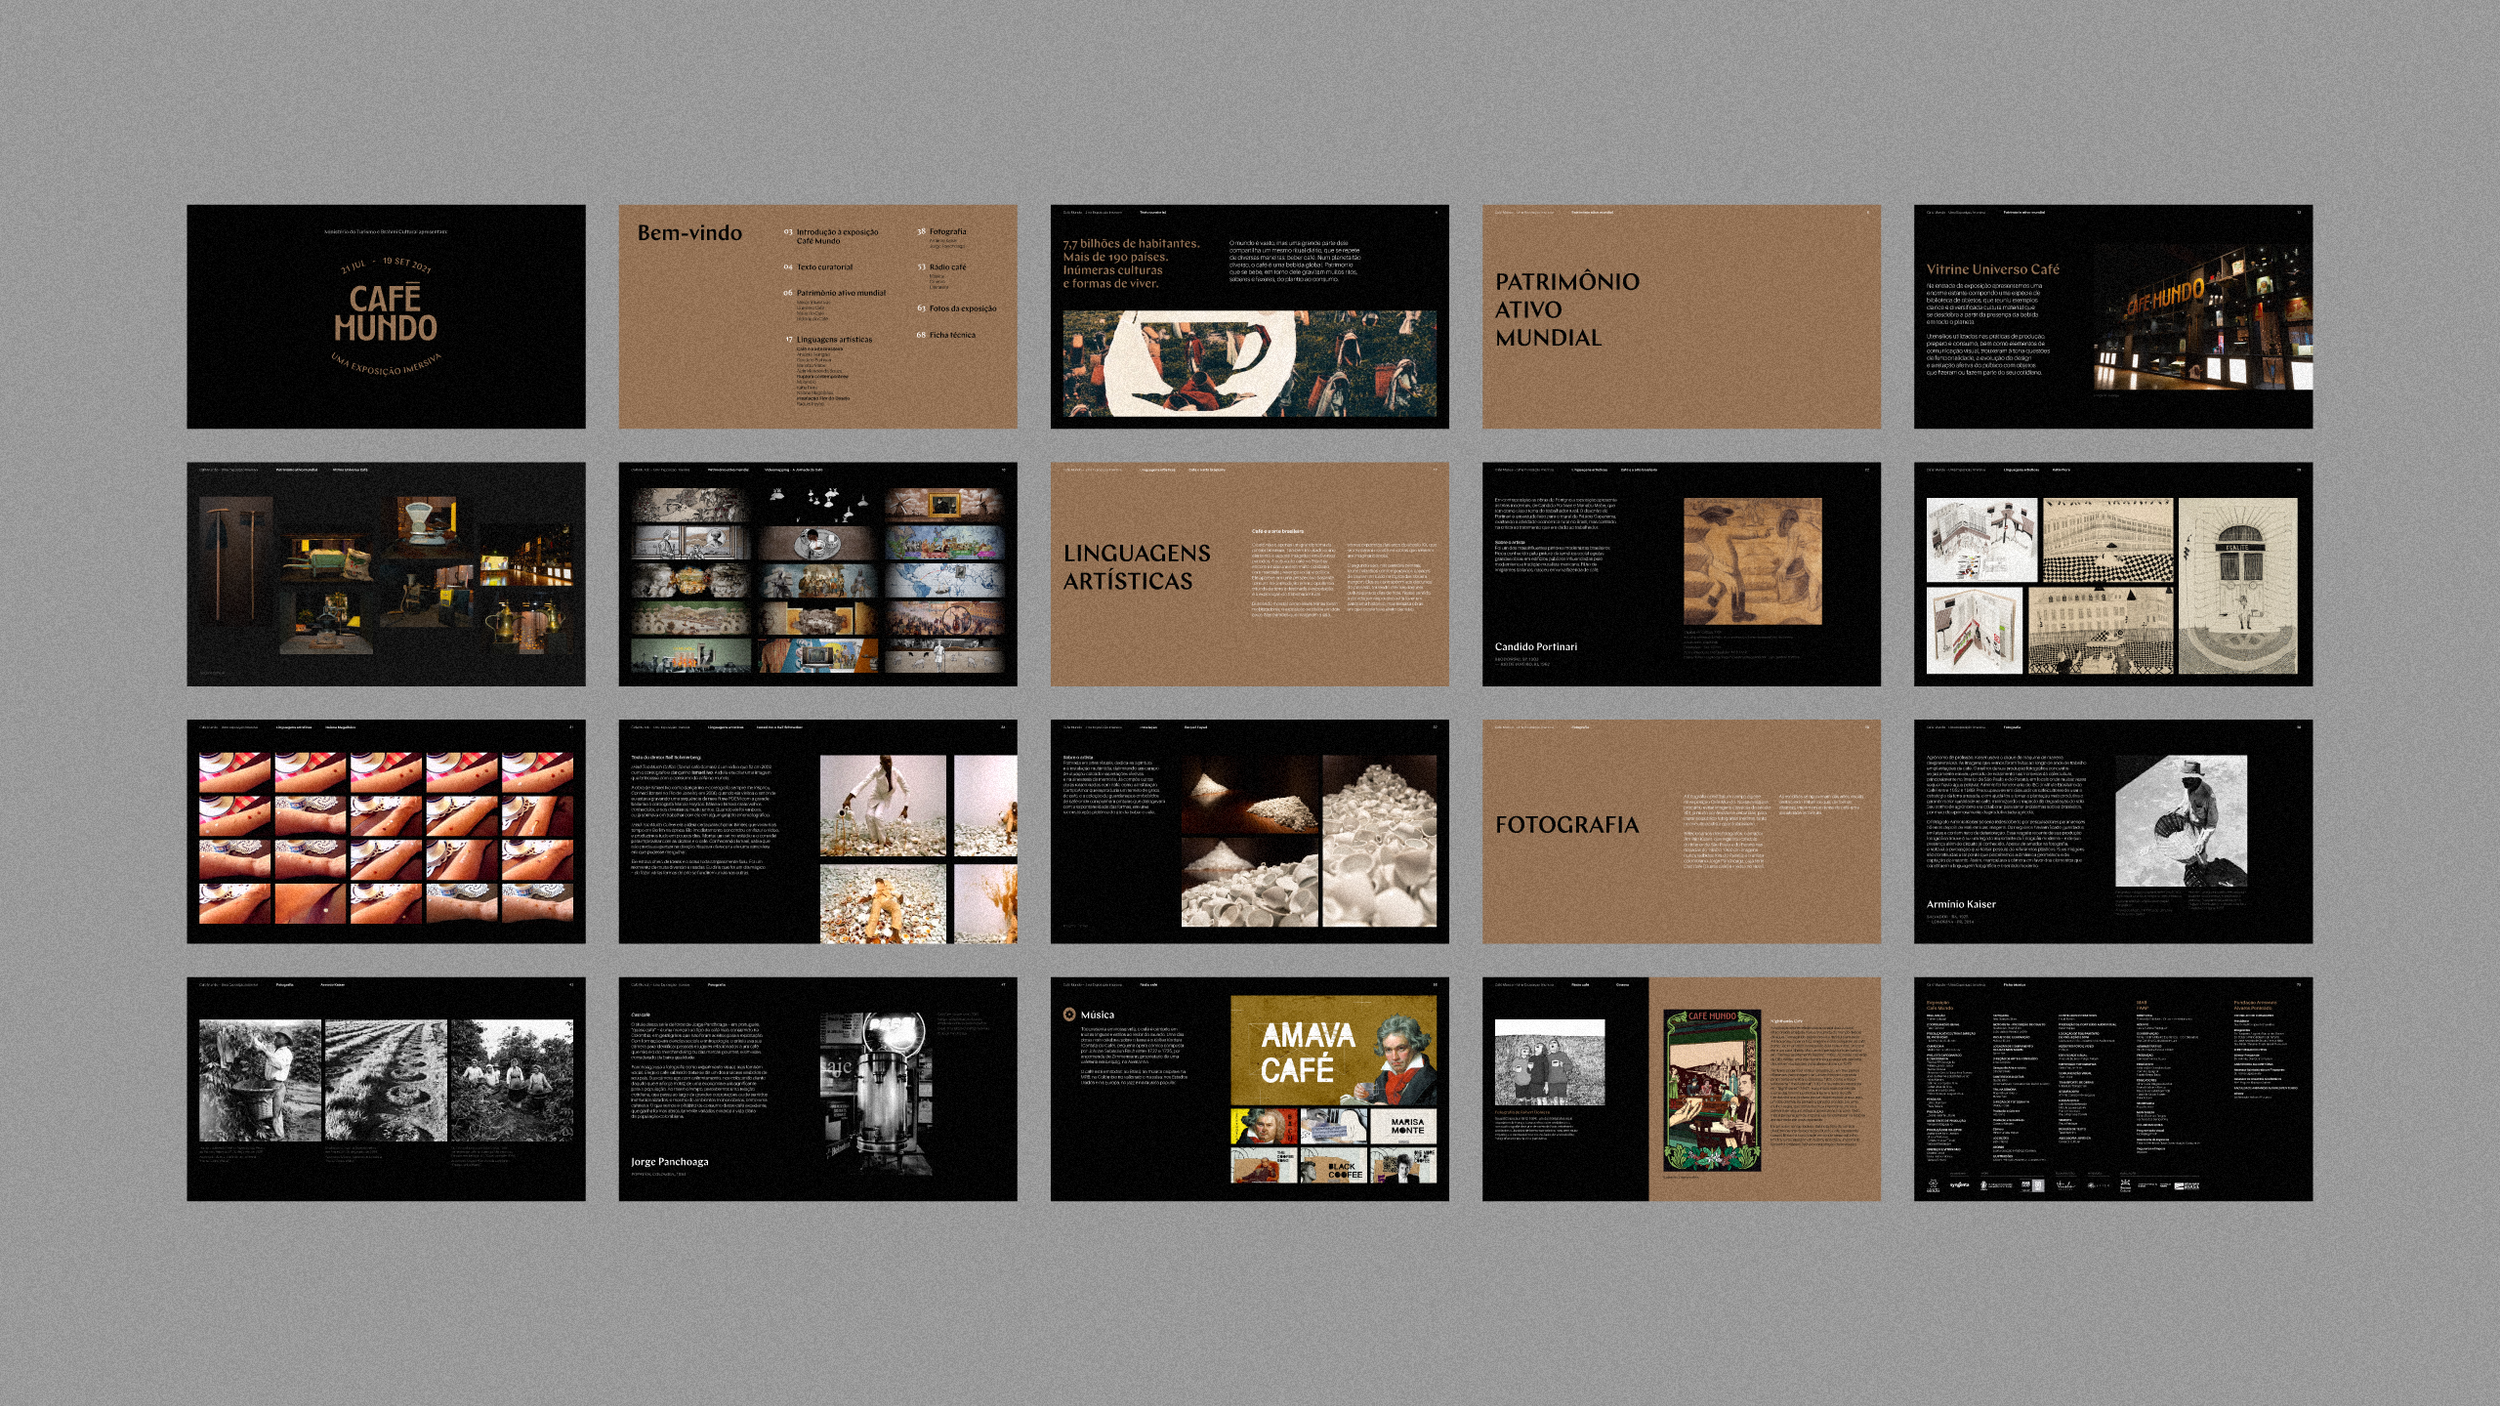Open the Armínio Kaiser slide
Image resolution: width=2500 pixels, height=1406 pixels.
(2112, 831)
